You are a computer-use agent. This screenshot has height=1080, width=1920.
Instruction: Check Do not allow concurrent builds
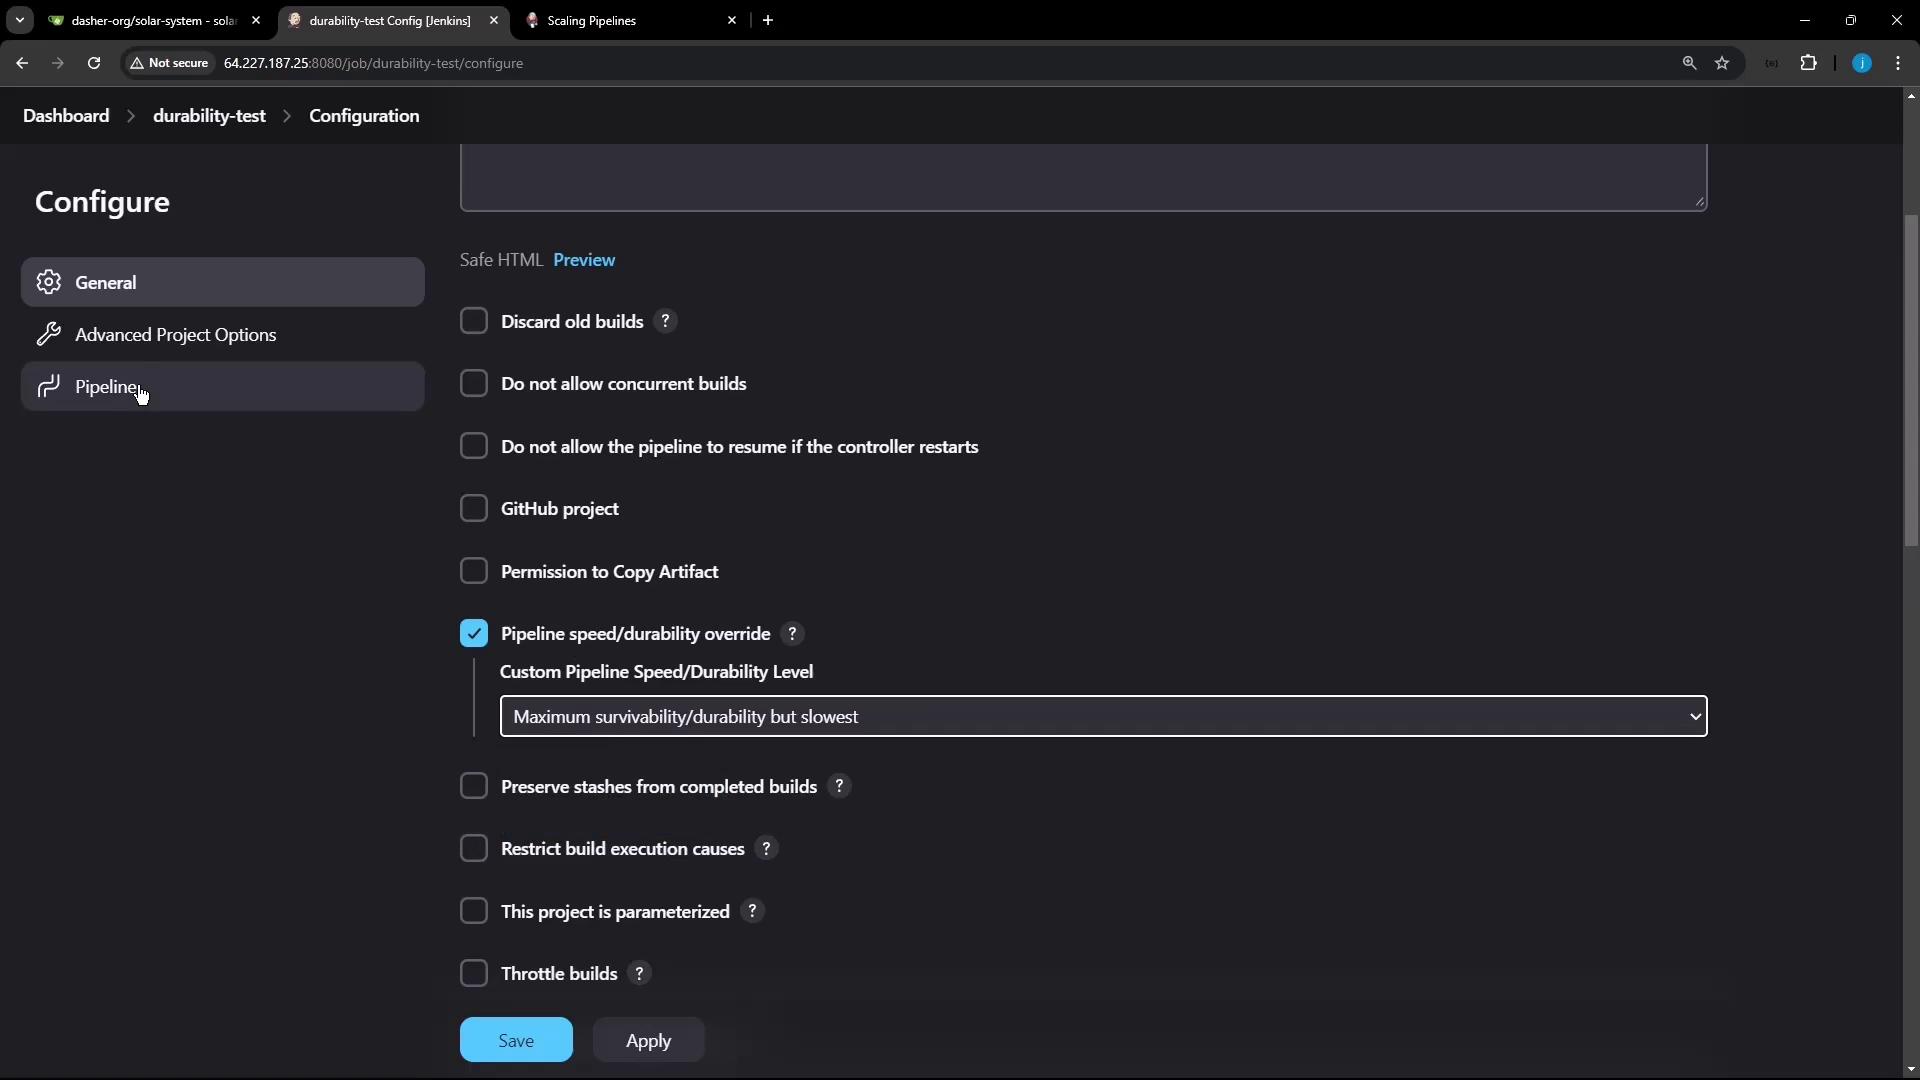(x=474, y=384)
